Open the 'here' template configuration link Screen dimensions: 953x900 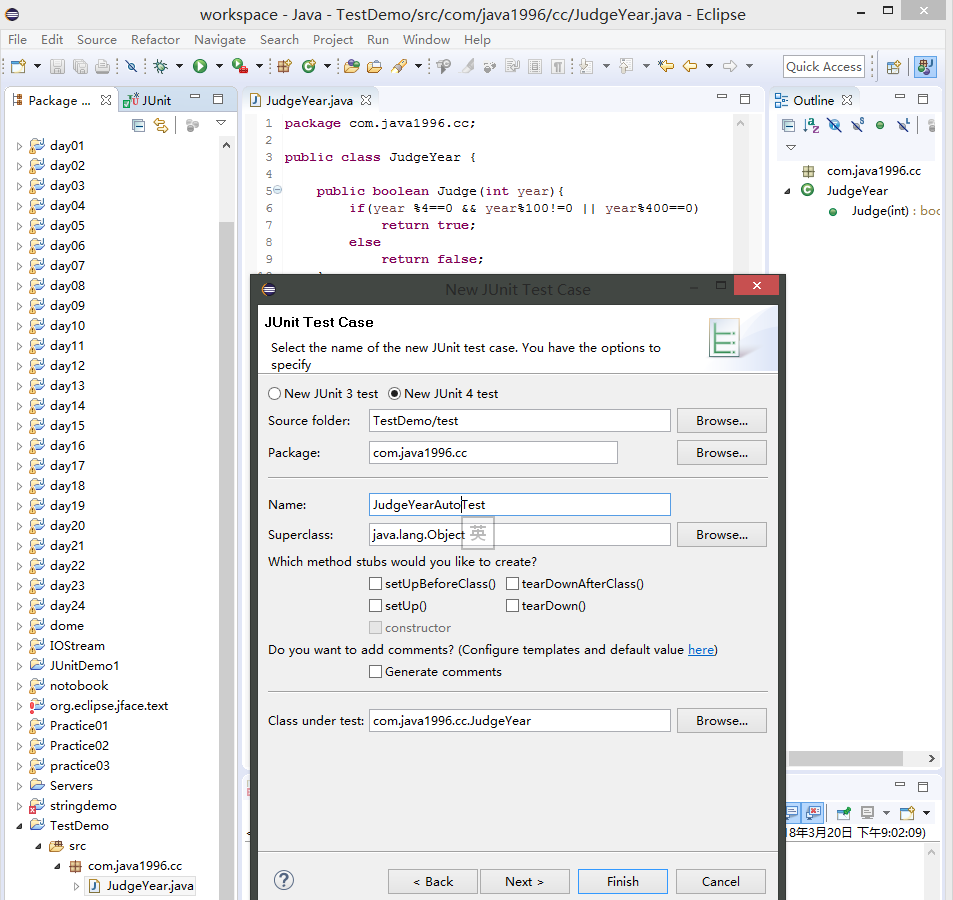pos(701,650)
